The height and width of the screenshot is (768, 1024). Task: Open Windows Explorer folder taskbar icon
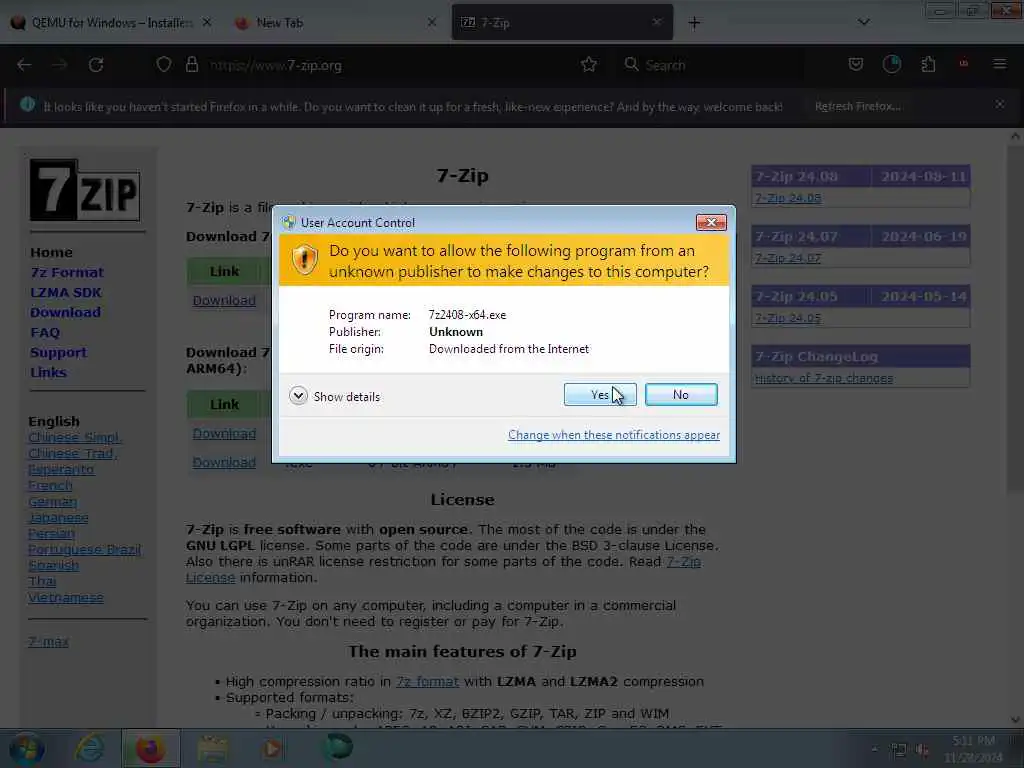tap(212, 748)
